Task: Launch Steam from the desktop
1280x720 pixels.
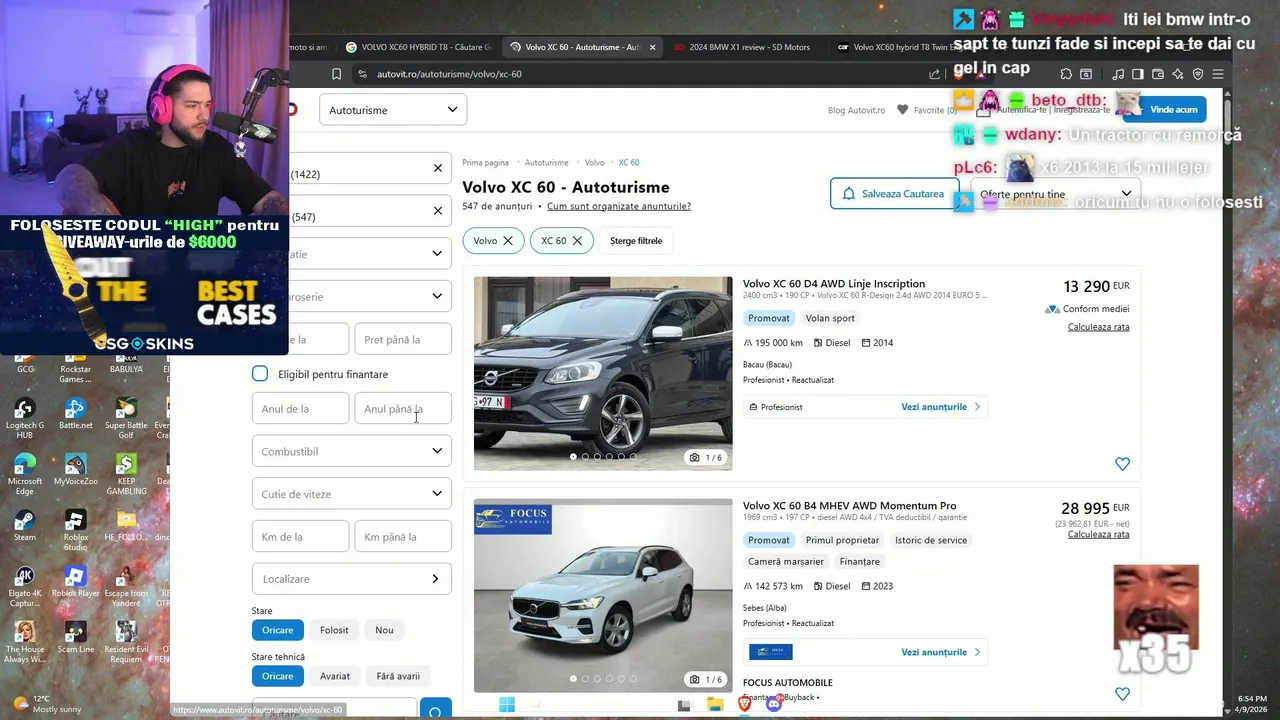Action: (25, 526)
